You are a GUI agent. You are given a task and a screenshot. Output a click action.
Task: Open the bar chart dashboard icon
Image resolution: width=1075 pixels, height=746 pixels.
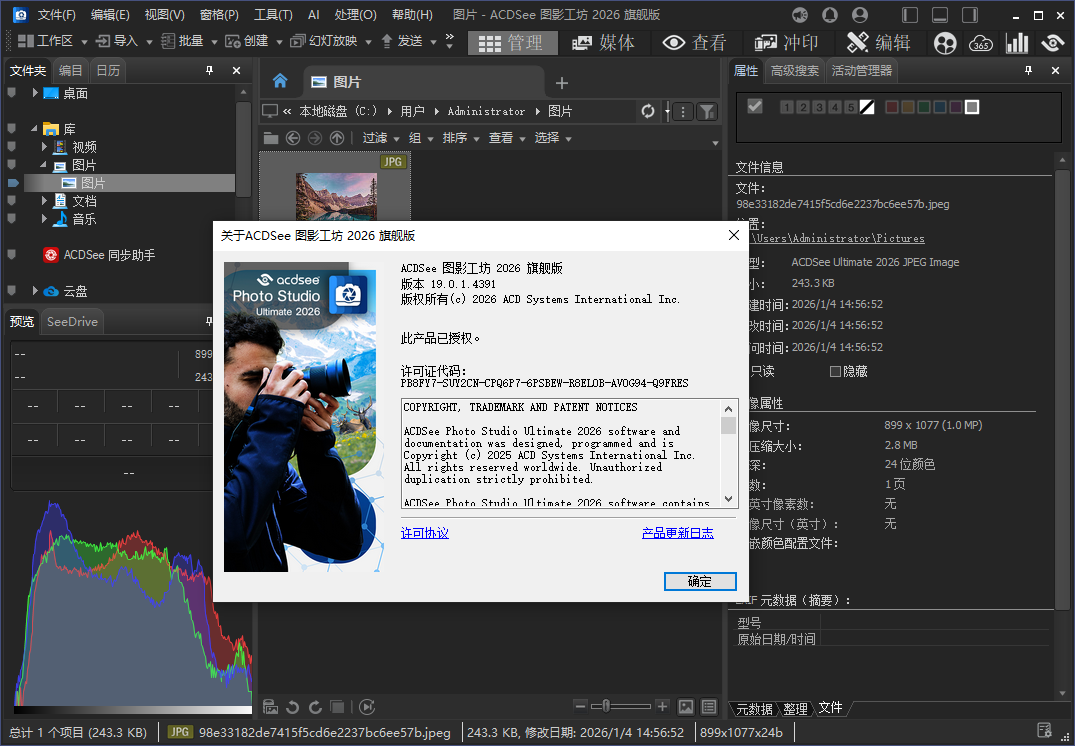click(x=1017, y=42)
